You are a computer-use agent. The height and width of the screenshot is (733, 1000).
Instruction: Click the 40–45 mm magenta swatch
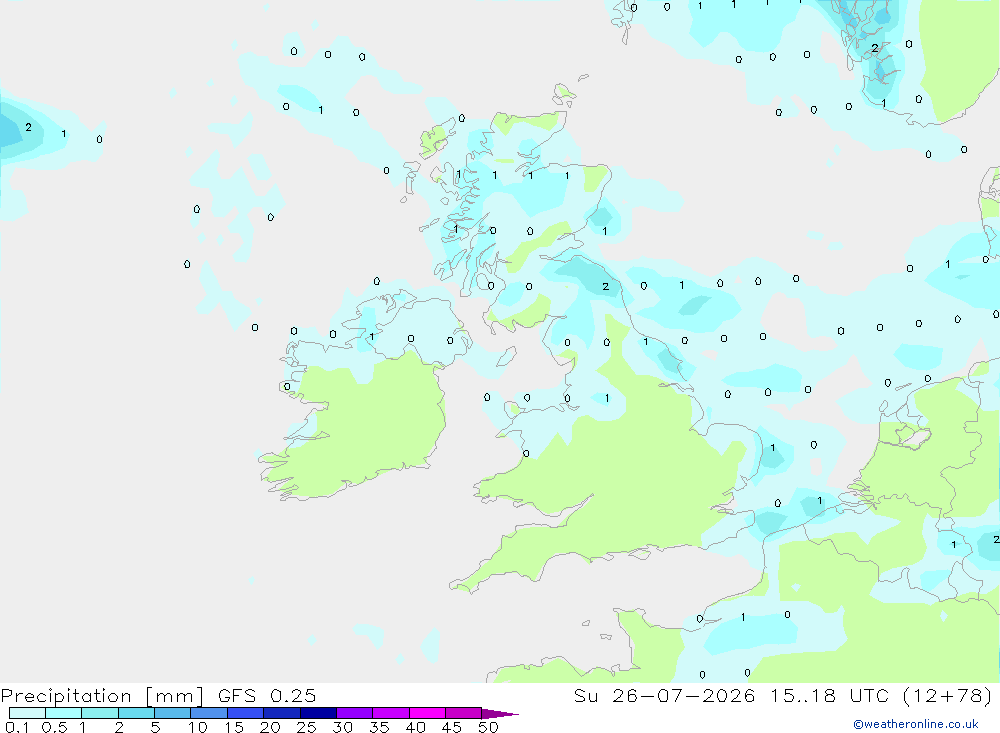pos(427,713)
